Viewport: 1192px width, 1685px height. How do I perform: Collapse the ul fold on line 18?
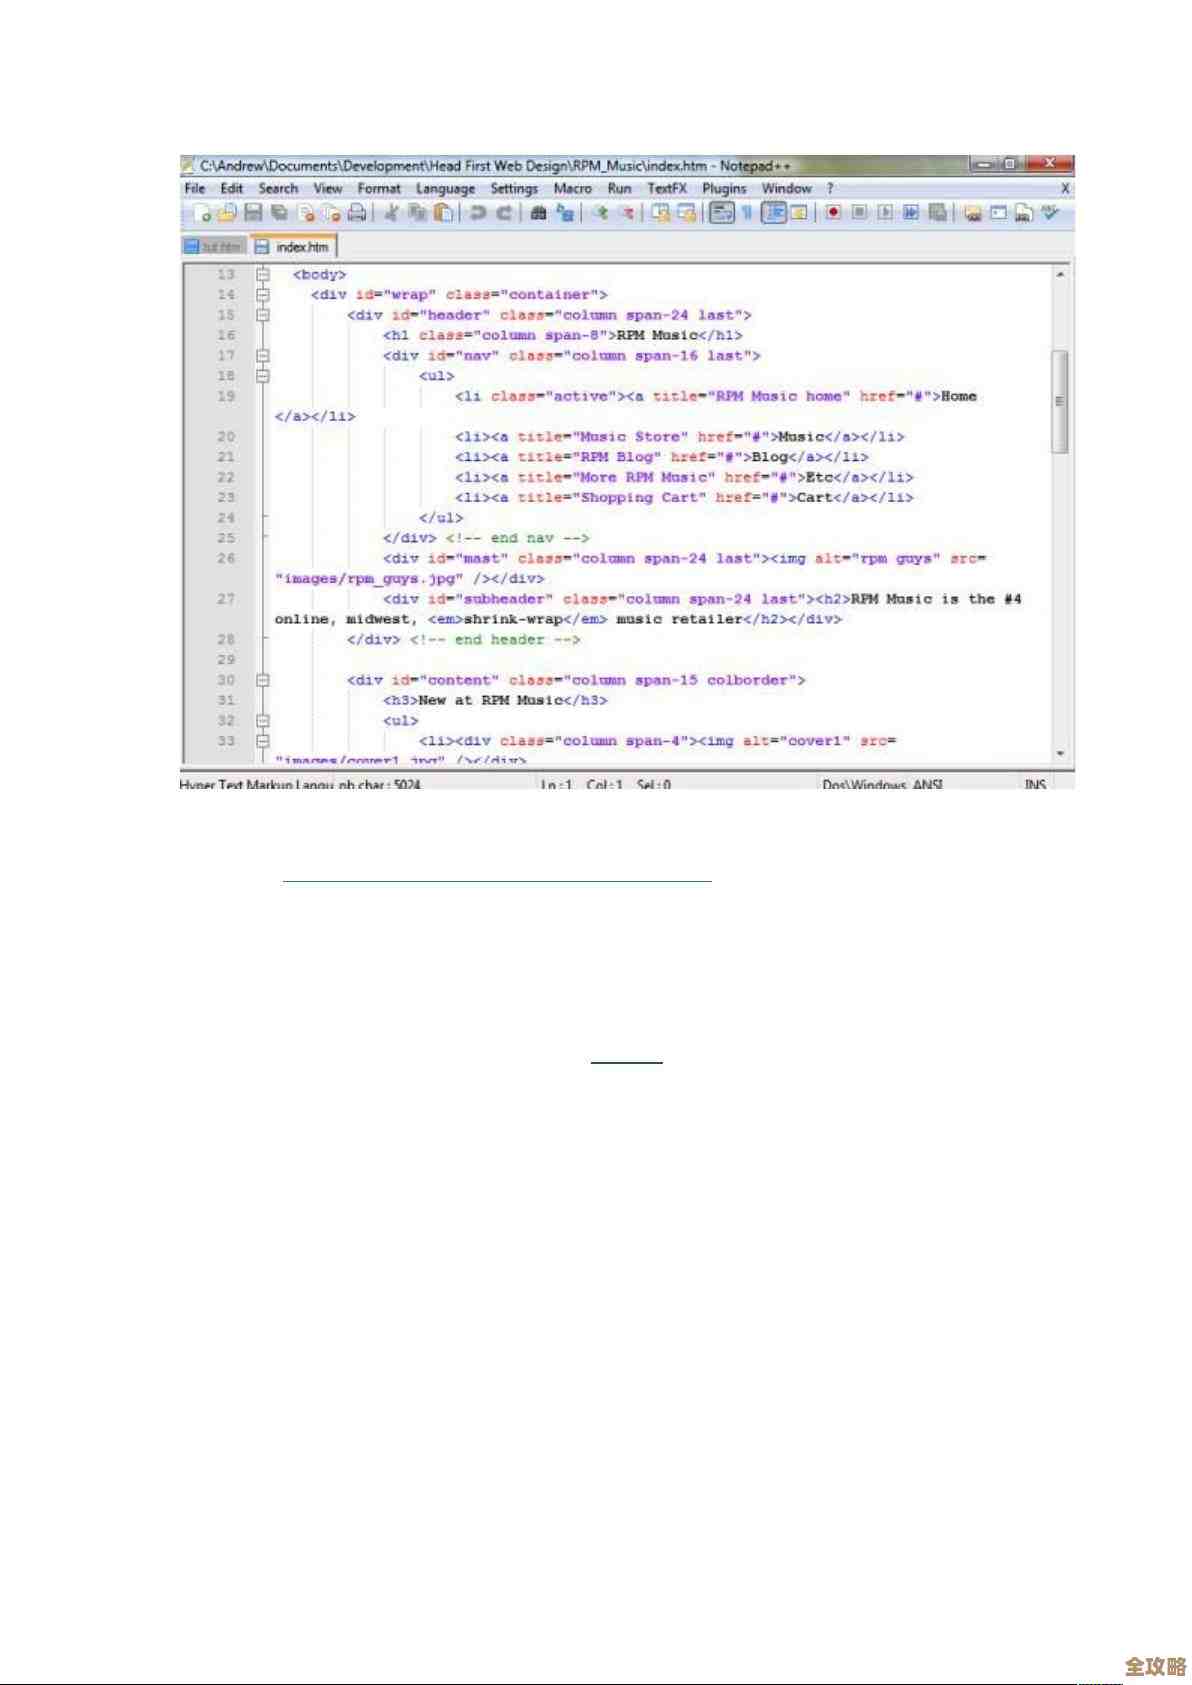coord(262,375)
